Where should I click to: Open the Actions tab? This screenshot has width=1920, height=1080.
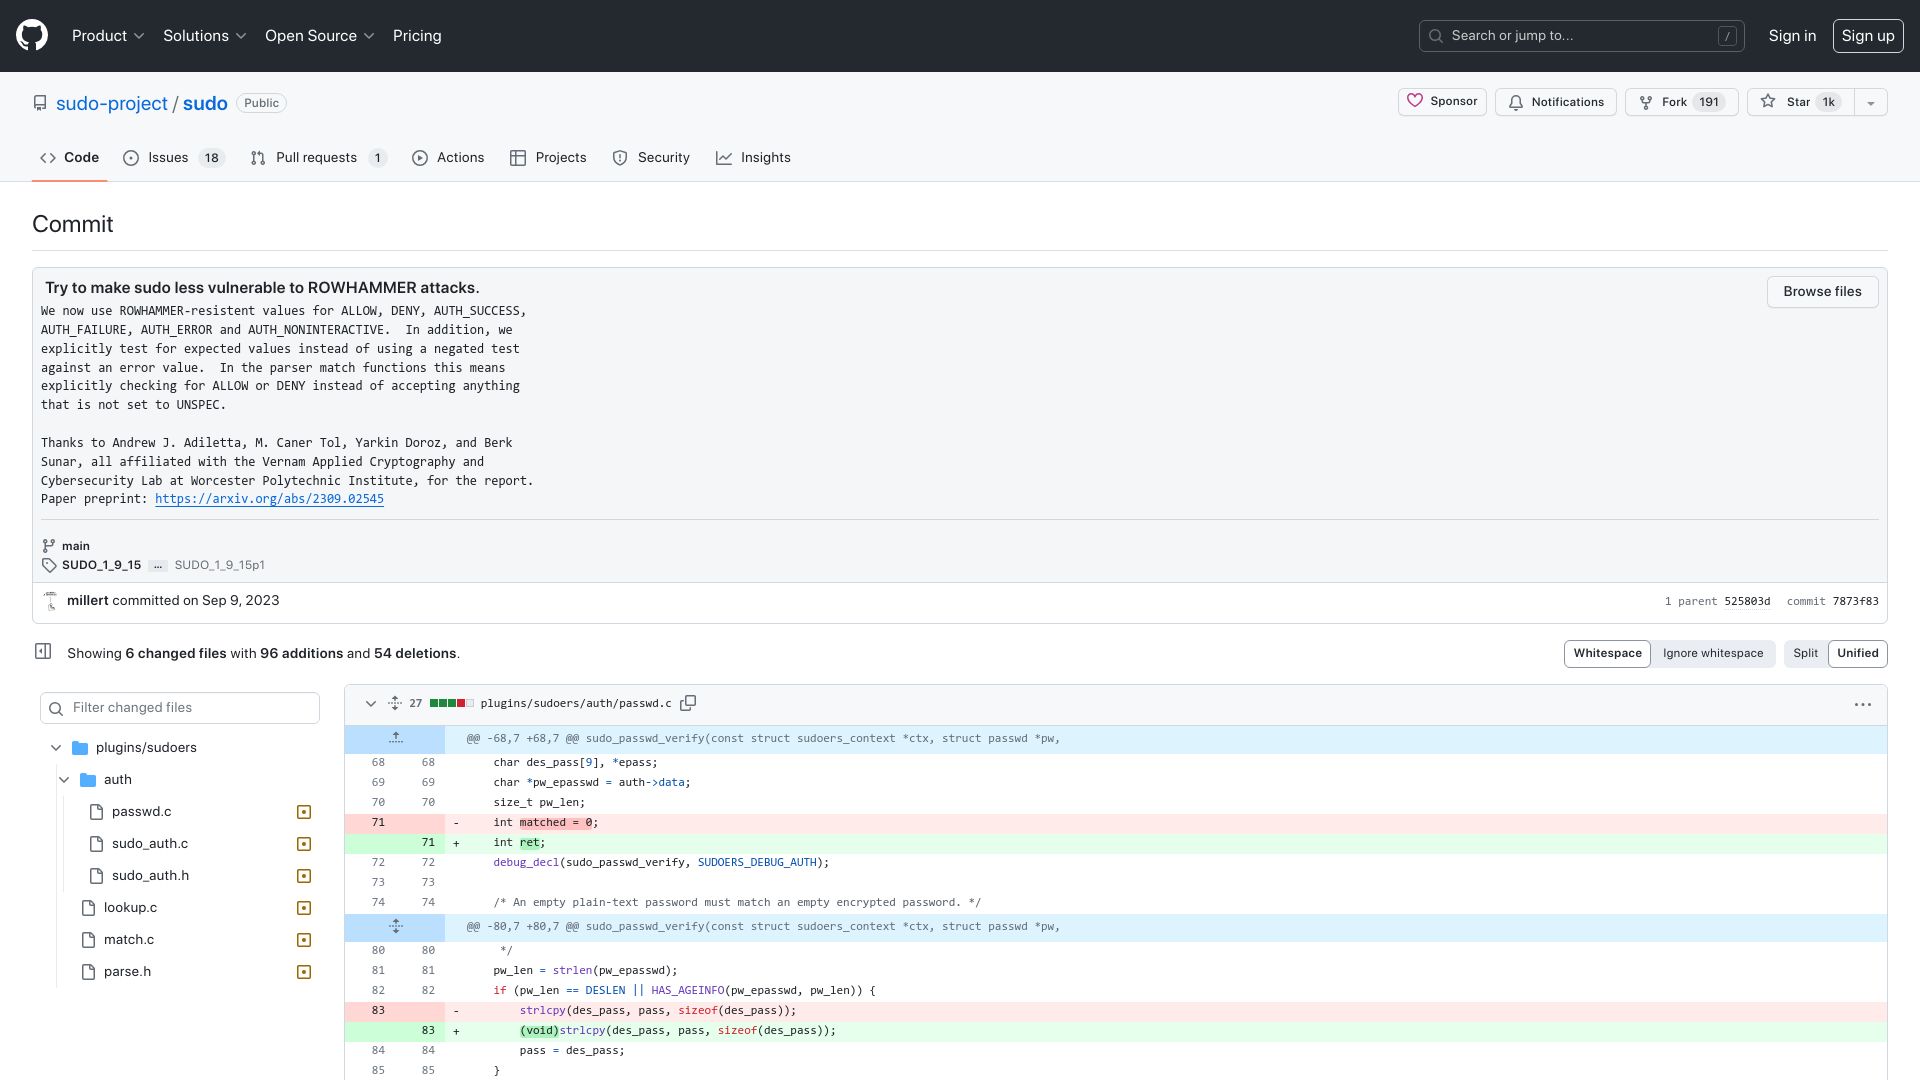[448, 158]
